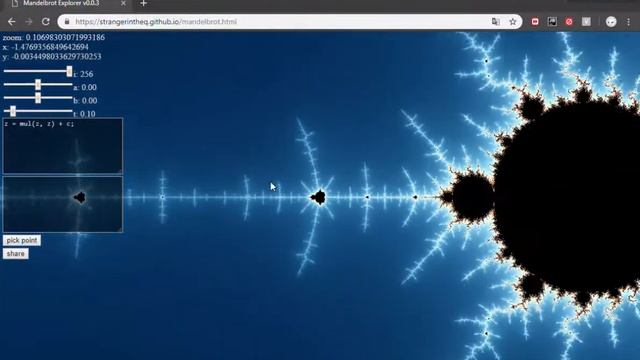
Task: Open the dark image extension icon
Action: click(552, 22)
